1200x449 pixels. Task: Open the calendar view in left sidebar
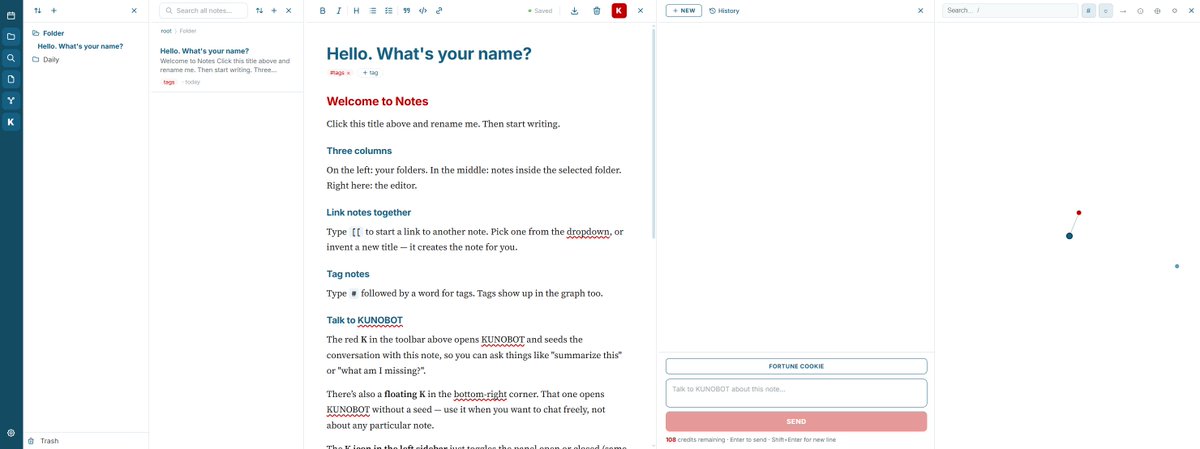click(11, 15)
